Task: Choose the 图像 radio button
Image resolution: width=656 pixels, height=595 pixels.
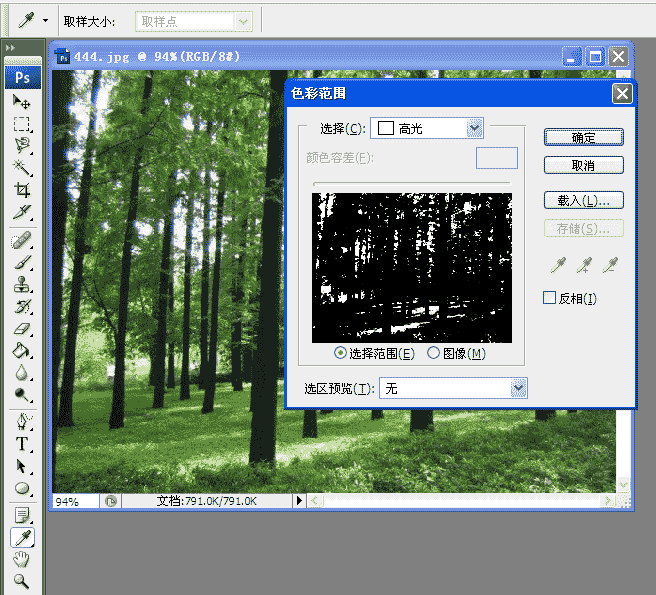Action: click(433, 353)
